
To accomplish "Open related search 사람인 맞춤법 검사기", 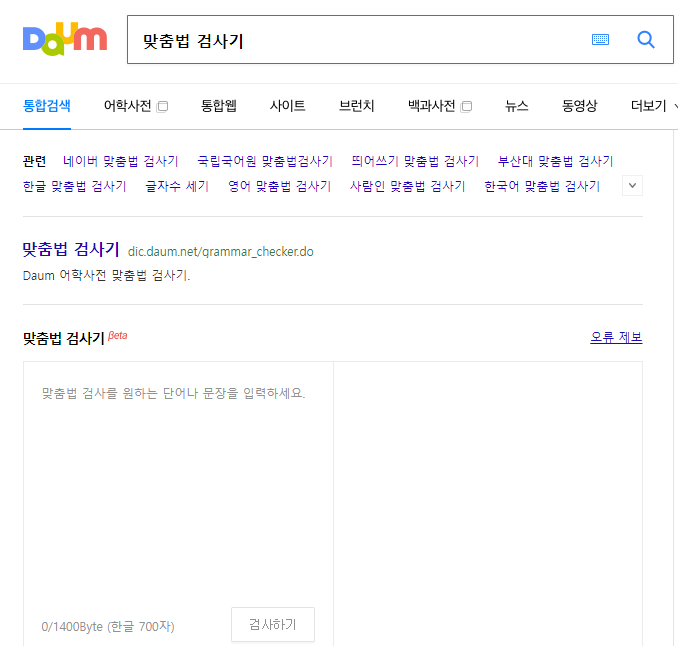I will point(407,186).
